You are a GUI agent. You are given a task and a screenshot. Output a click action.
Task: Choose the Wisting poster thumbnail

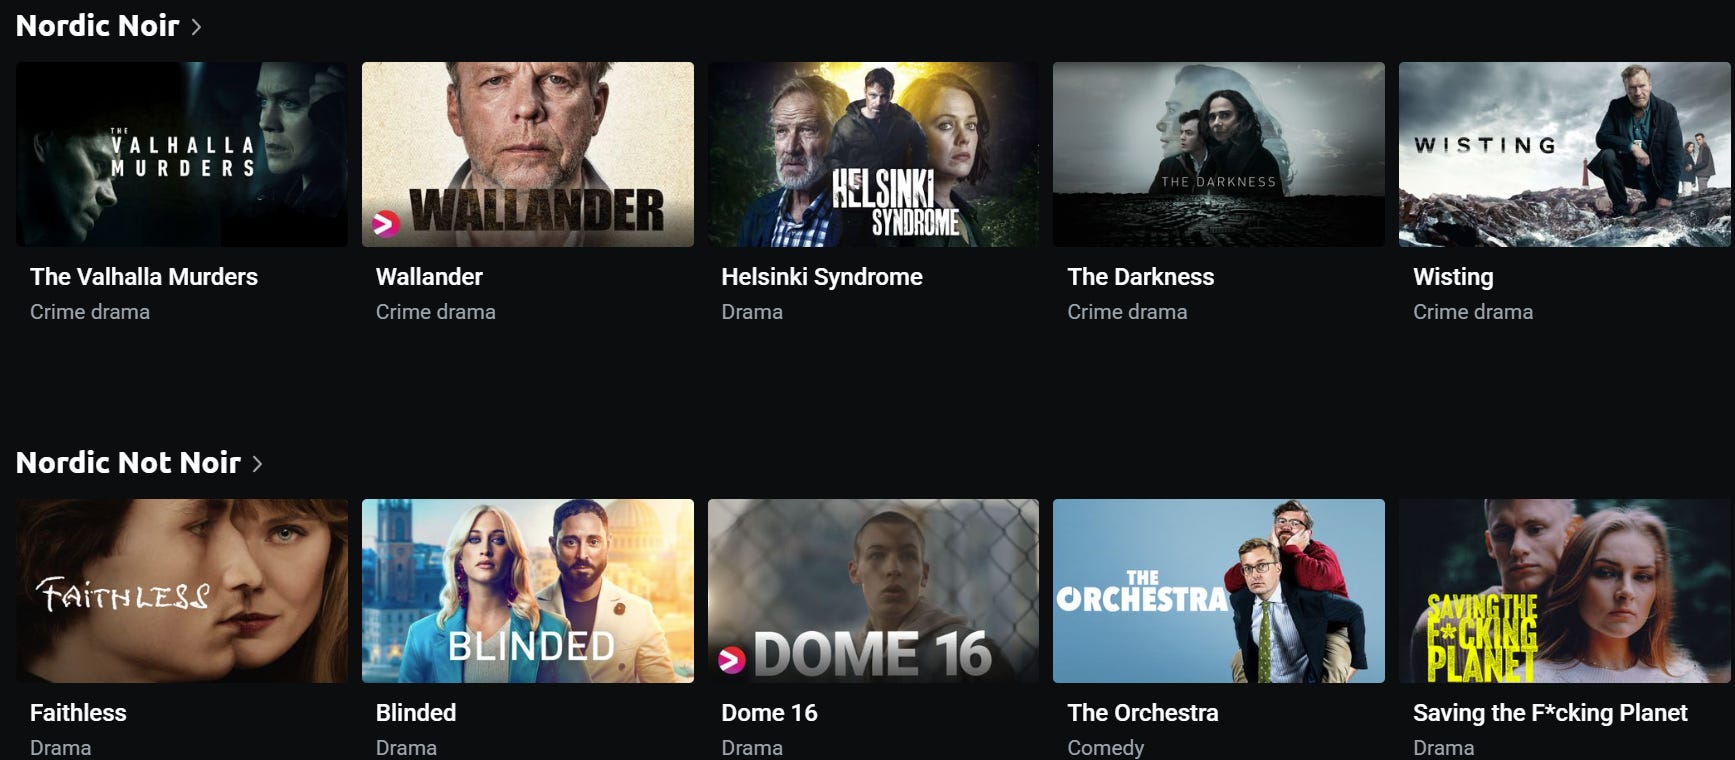(x=1565, y=154)
